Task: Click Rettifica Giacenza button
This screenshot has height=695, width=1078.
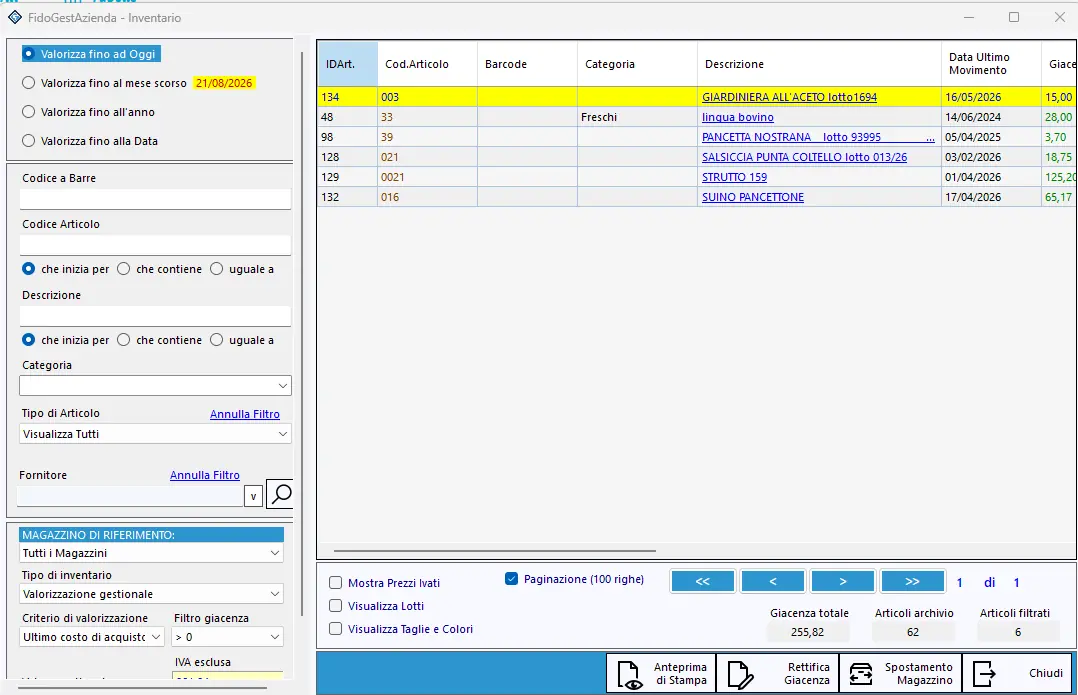Action: [778, 674]
